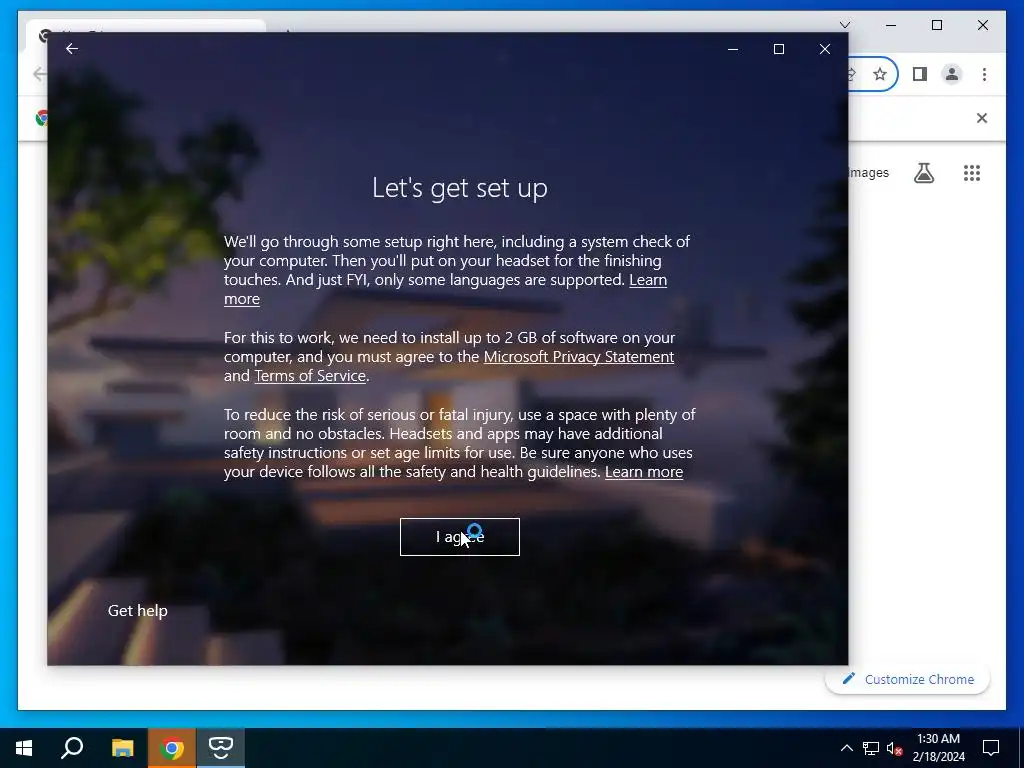Screen dimensions: 1024x768
Task: Minimize the Mixed Reality Portal window
Action: (733, 49)
